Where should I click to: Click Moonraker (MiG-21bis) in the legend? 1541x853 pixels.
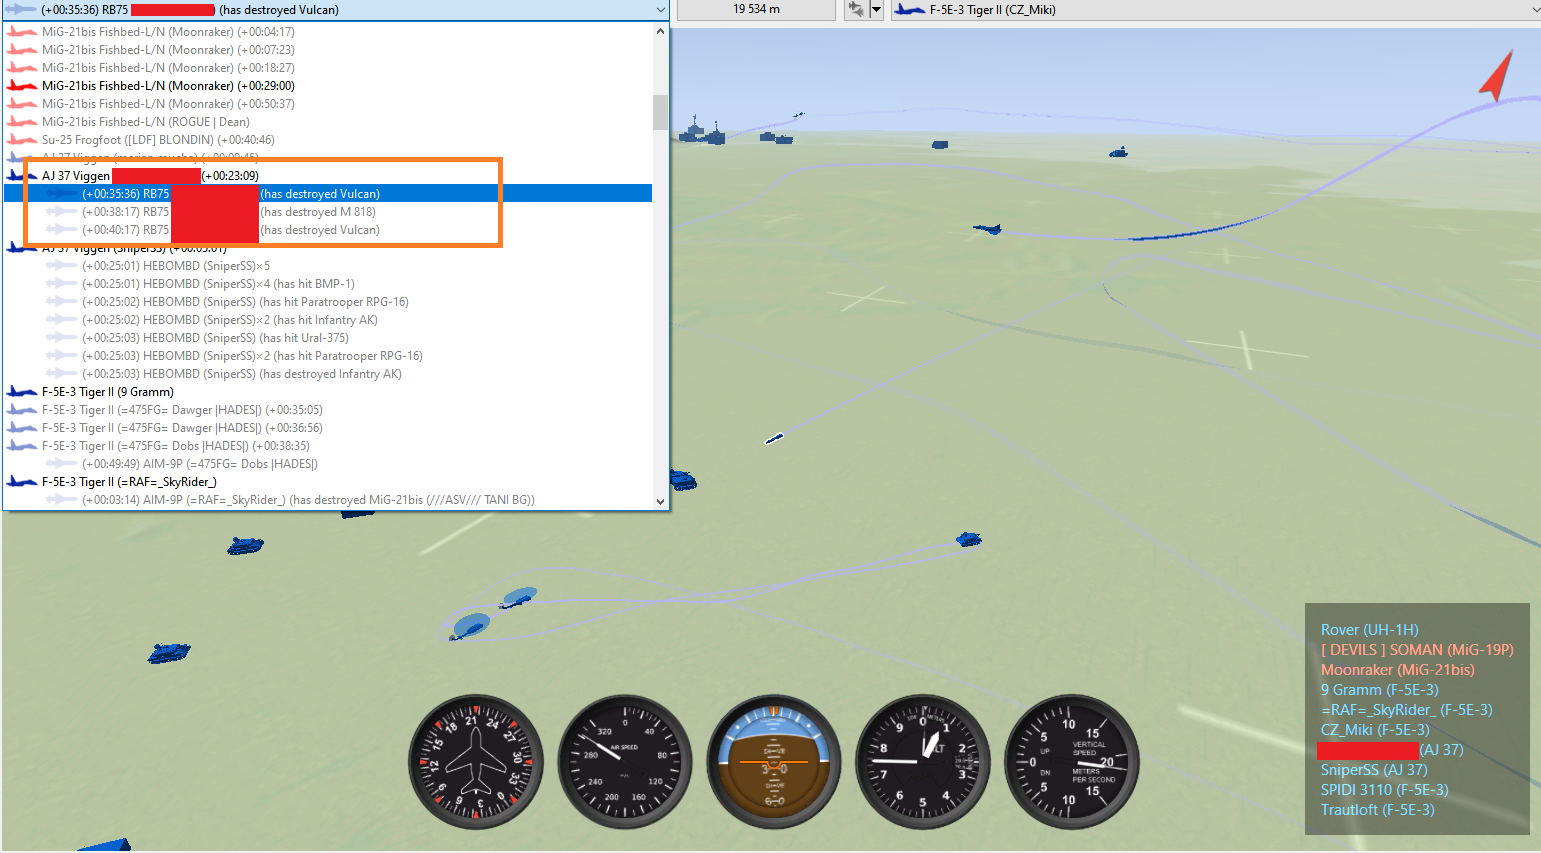[1397, 670]
